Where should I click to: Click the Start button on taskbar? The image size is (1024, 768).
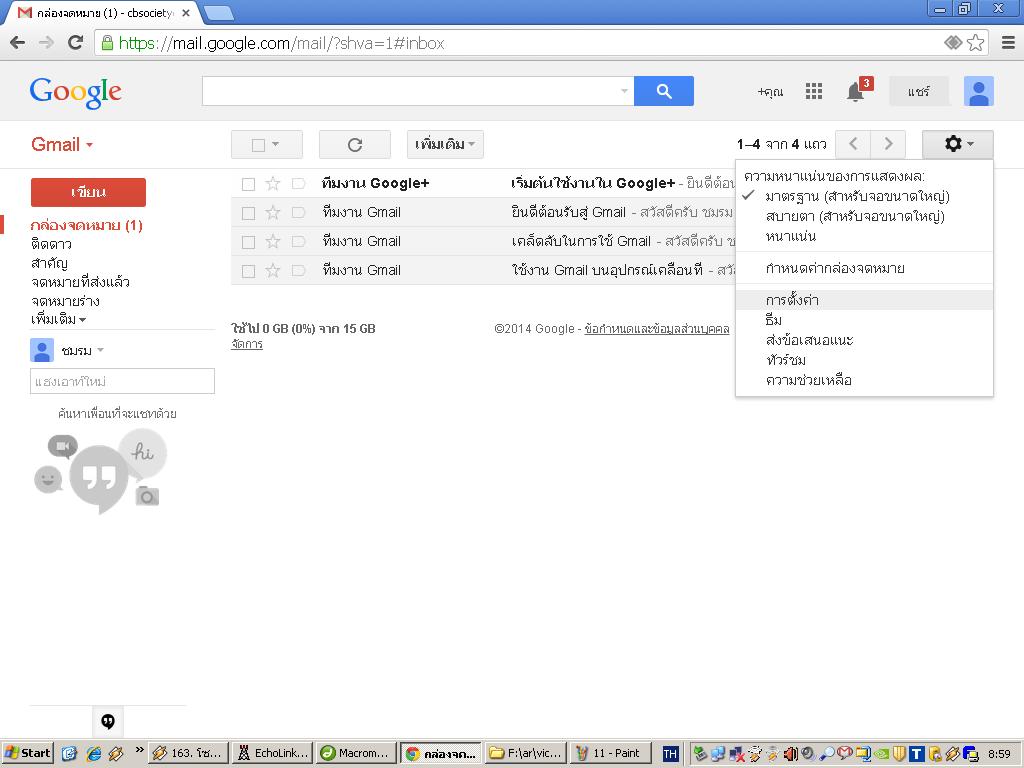point(27,753)
